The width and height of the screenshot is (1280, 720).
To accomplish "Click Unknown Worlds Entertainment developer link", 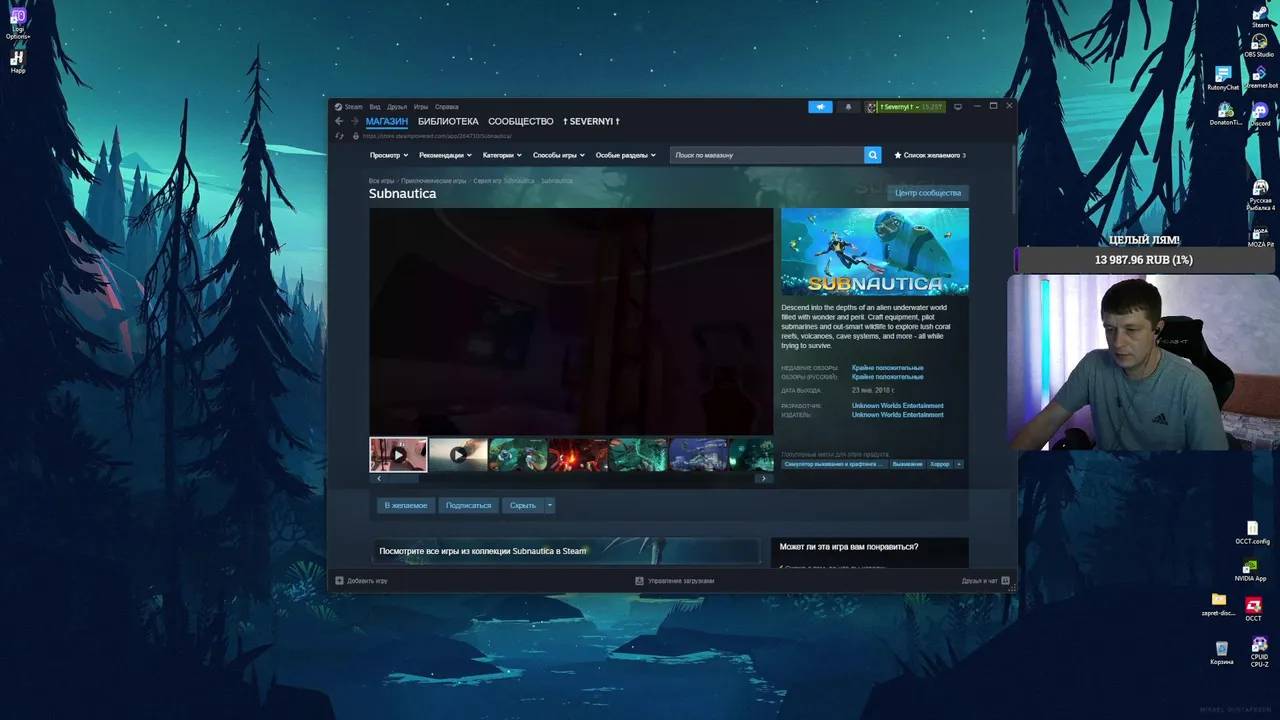I will coord(897,406).
